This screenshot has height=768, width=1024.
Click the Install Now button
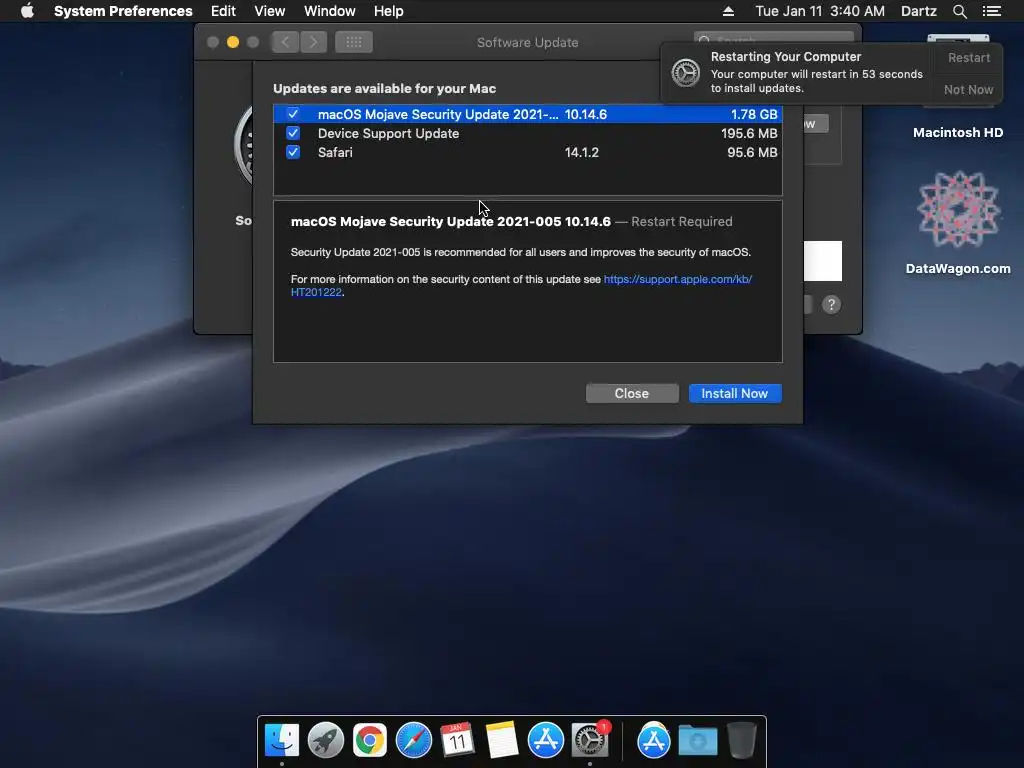point(735,393)
